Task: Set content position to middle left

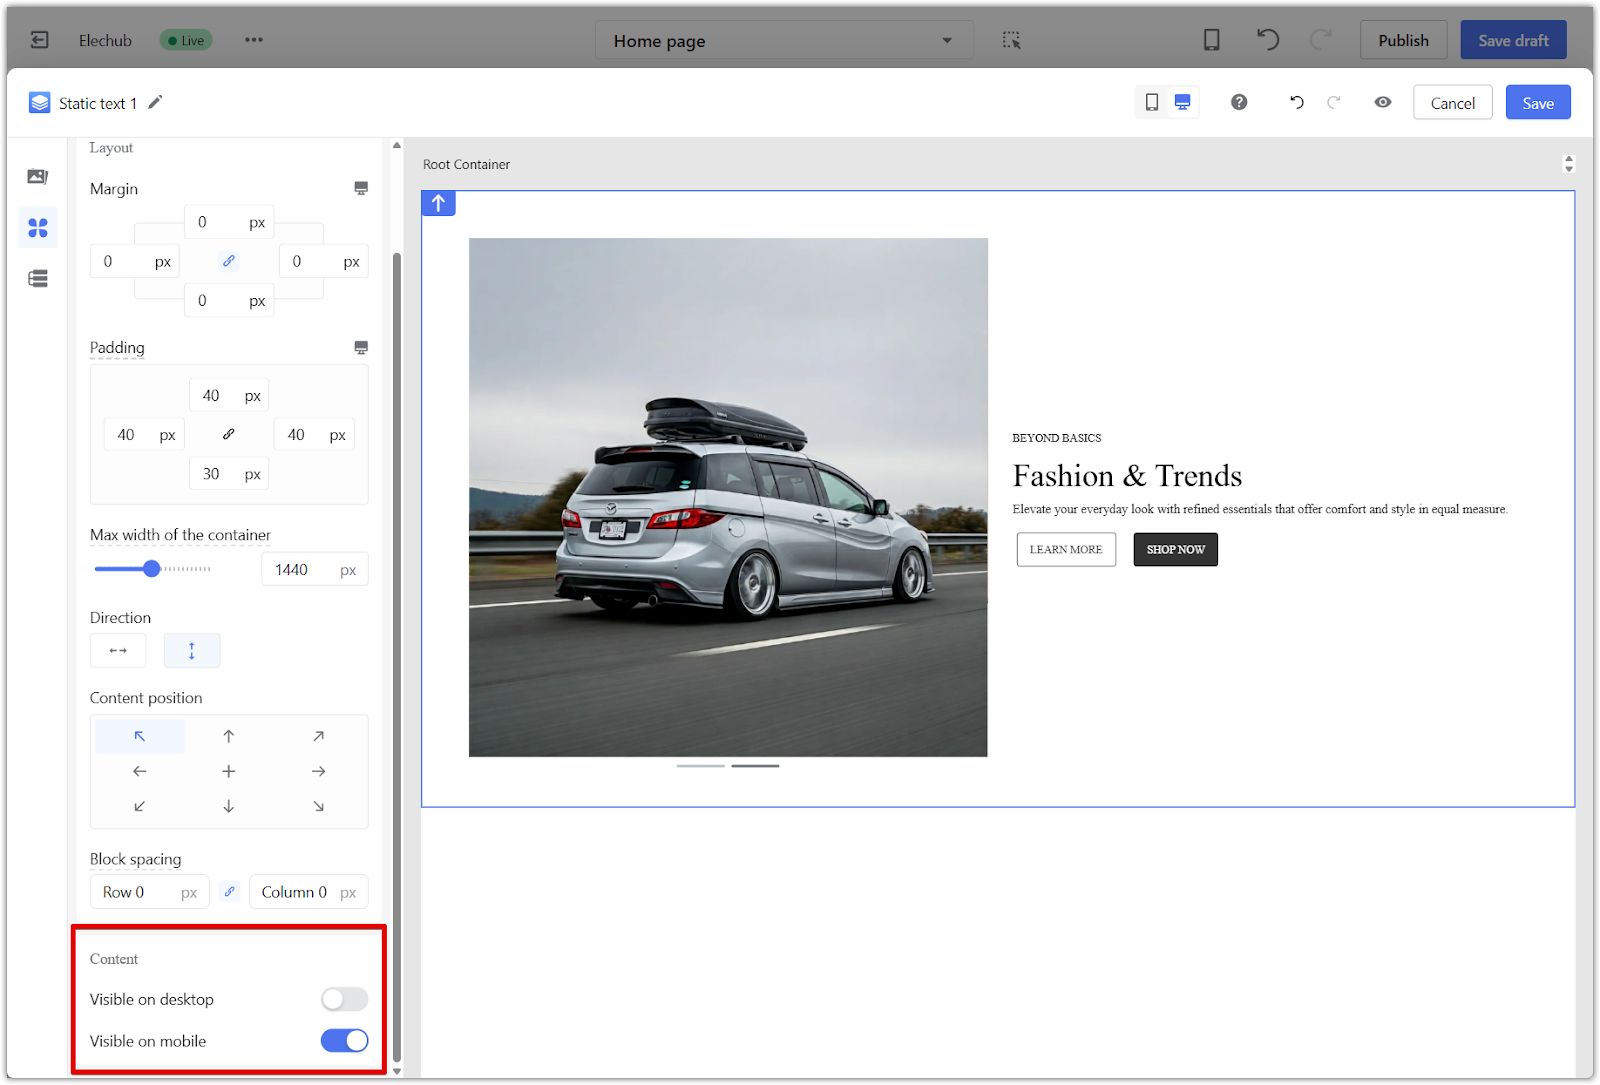Action: [140, 771]
